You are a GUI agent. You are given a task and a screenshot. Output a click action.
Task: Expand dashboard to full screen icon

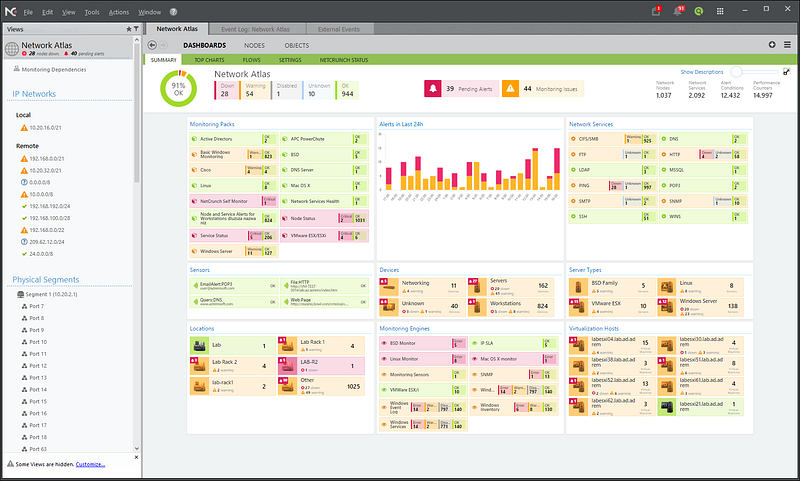click(786, 72)
